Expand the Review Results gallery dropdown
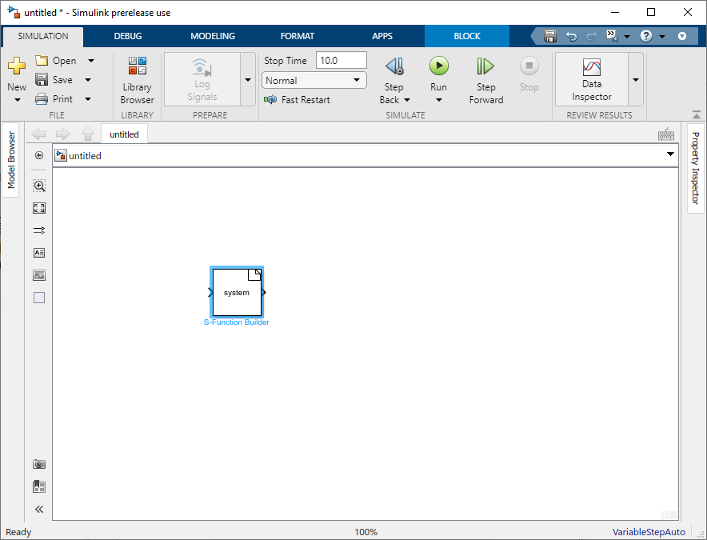The image size is (707, 540). click(636, 80)
